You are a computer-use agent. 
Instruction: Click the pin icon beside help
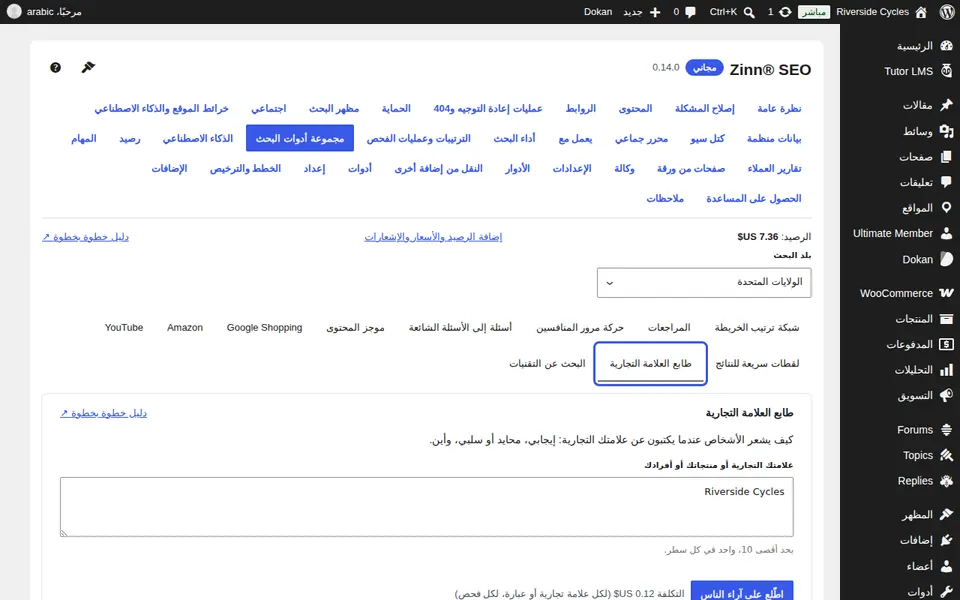click(88, 67)
